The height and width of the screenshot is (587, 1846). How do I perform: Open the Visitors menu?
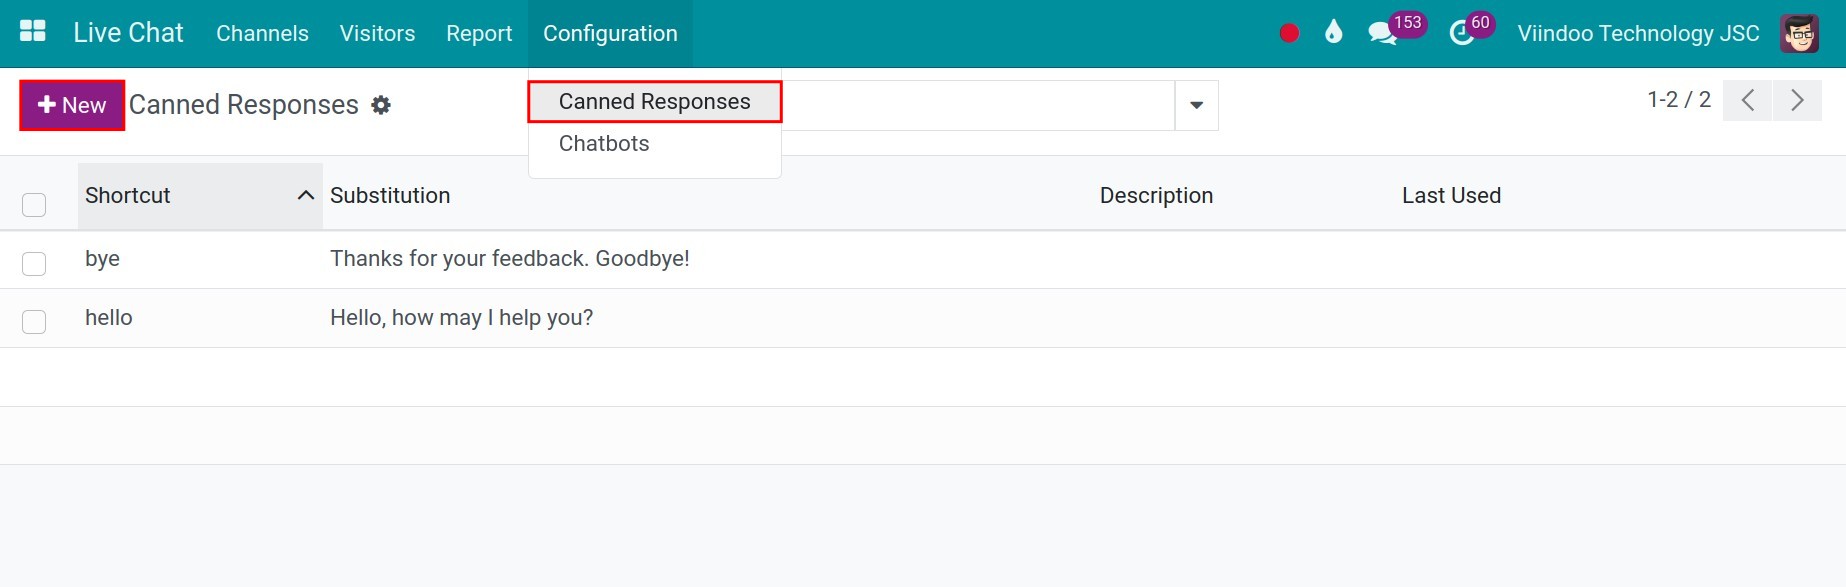tap(377, 33)
